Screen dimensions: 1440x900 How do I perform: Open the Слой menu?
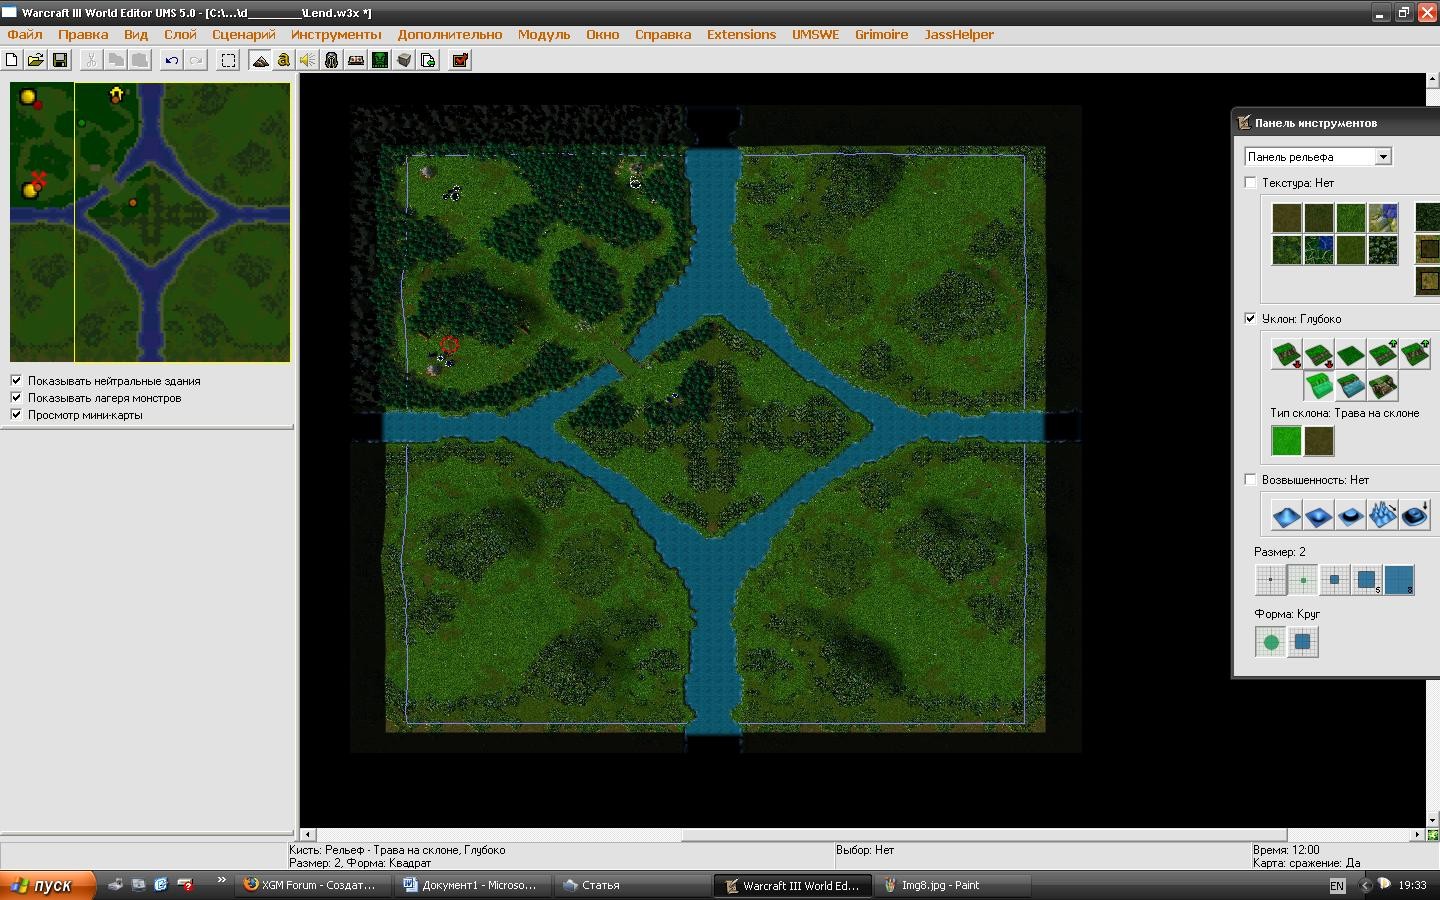click(180, 34)
